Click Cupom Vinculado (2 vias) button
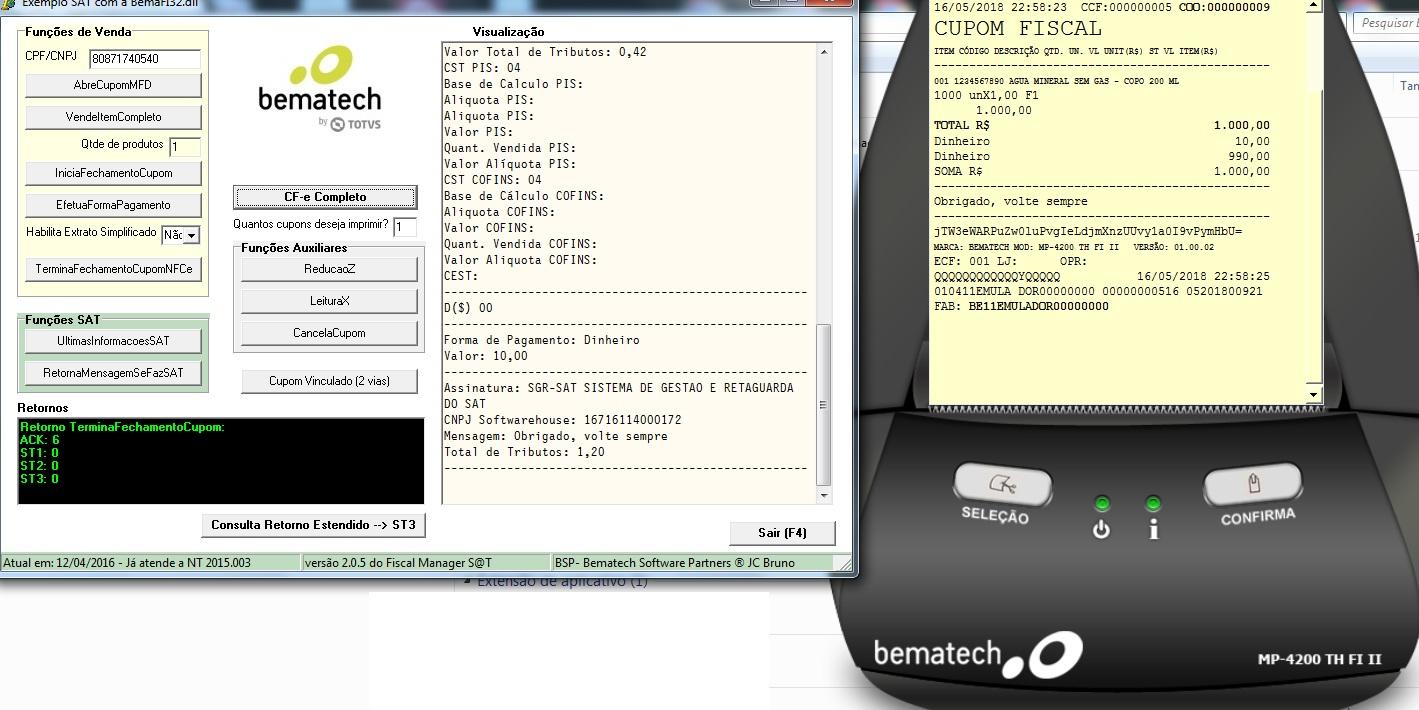 click(x=329, y=381)
